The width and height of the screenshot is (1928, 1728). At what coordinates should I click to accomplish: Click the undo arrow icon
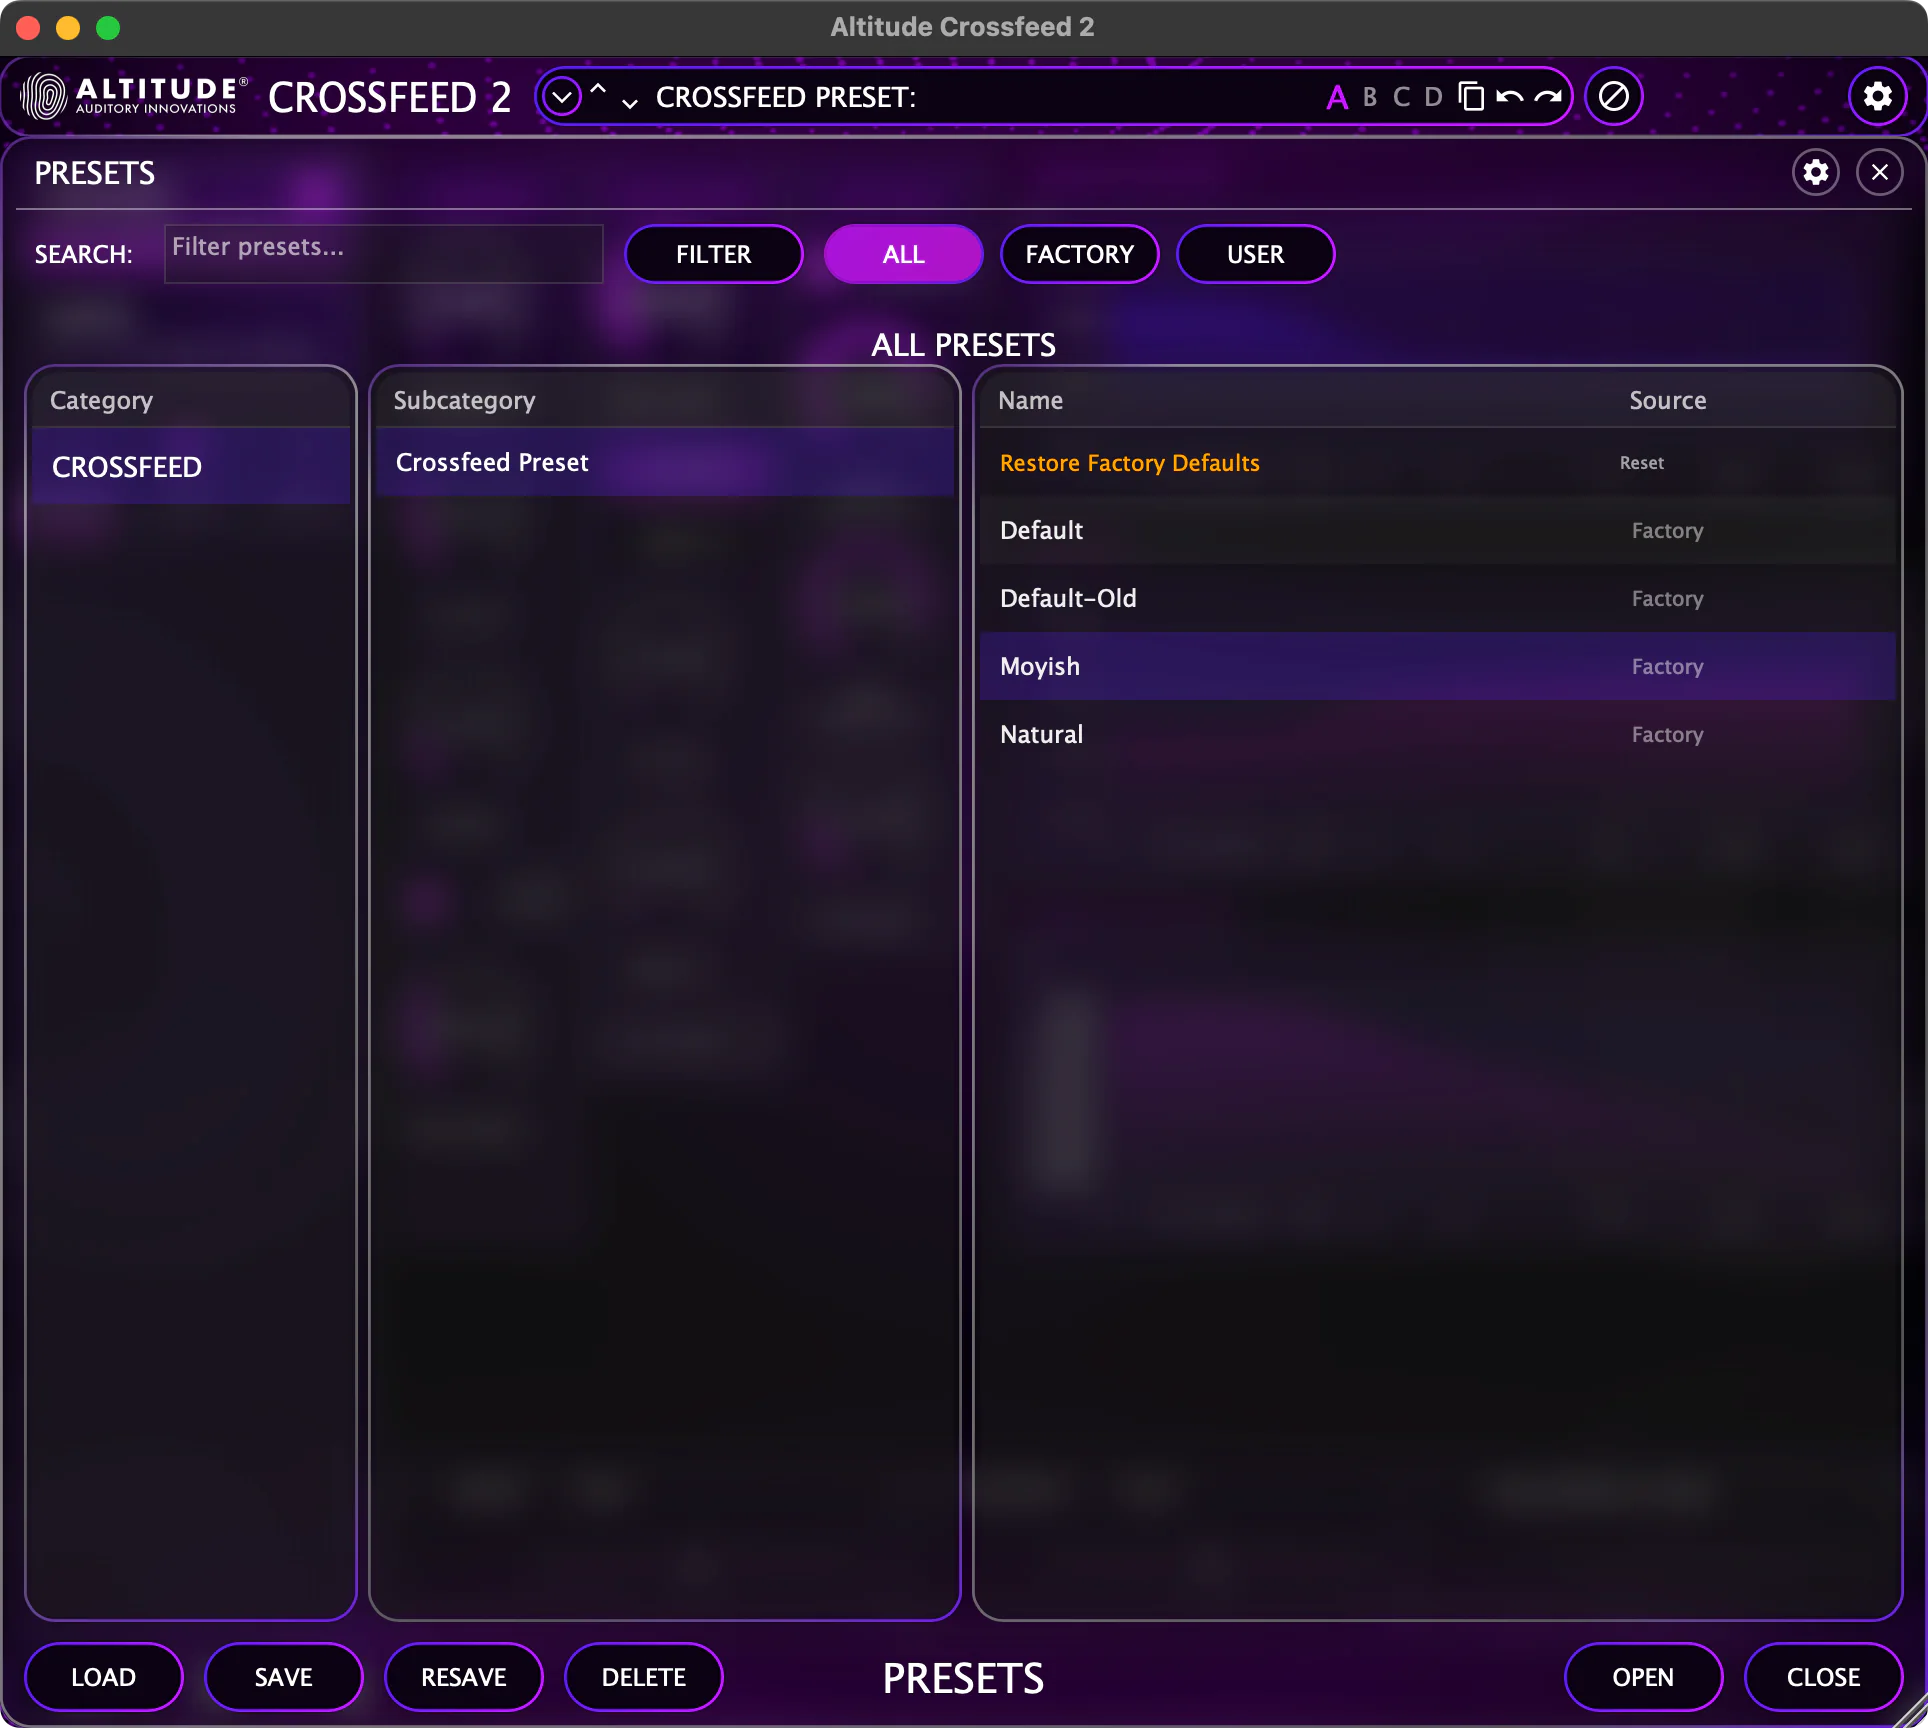point(1510,97)
